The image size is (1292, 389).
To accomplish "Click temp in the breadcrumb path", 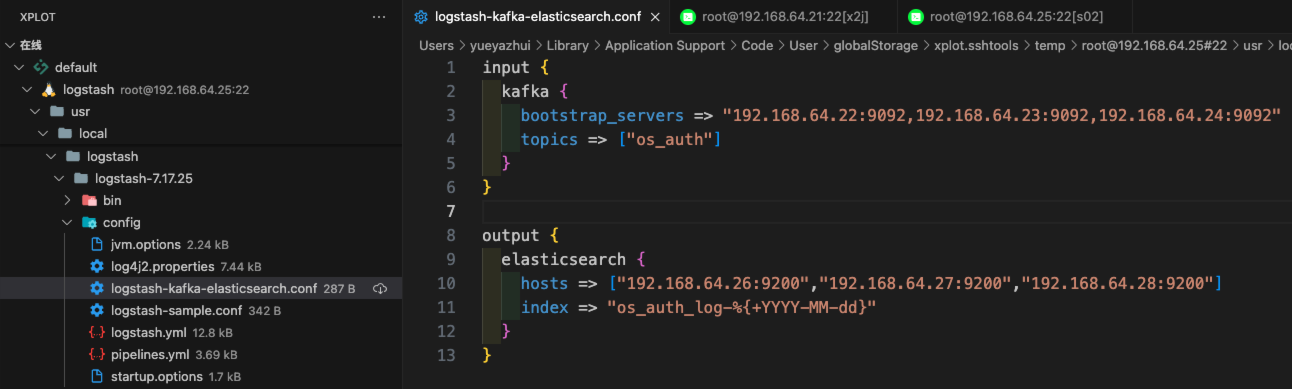I will click(x=1050, y=45).
